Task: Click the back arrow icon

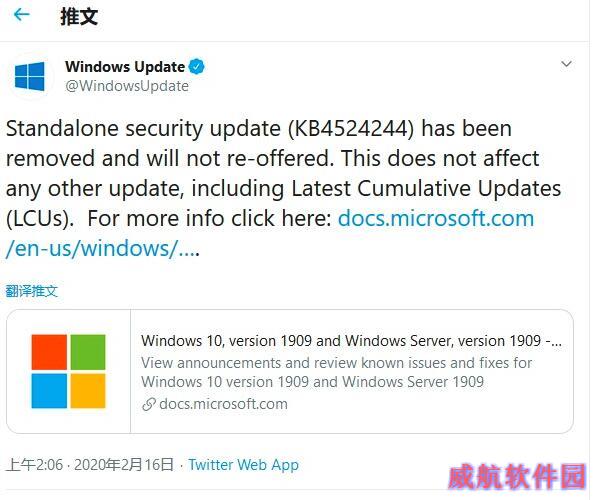Action: coord(21,15)
